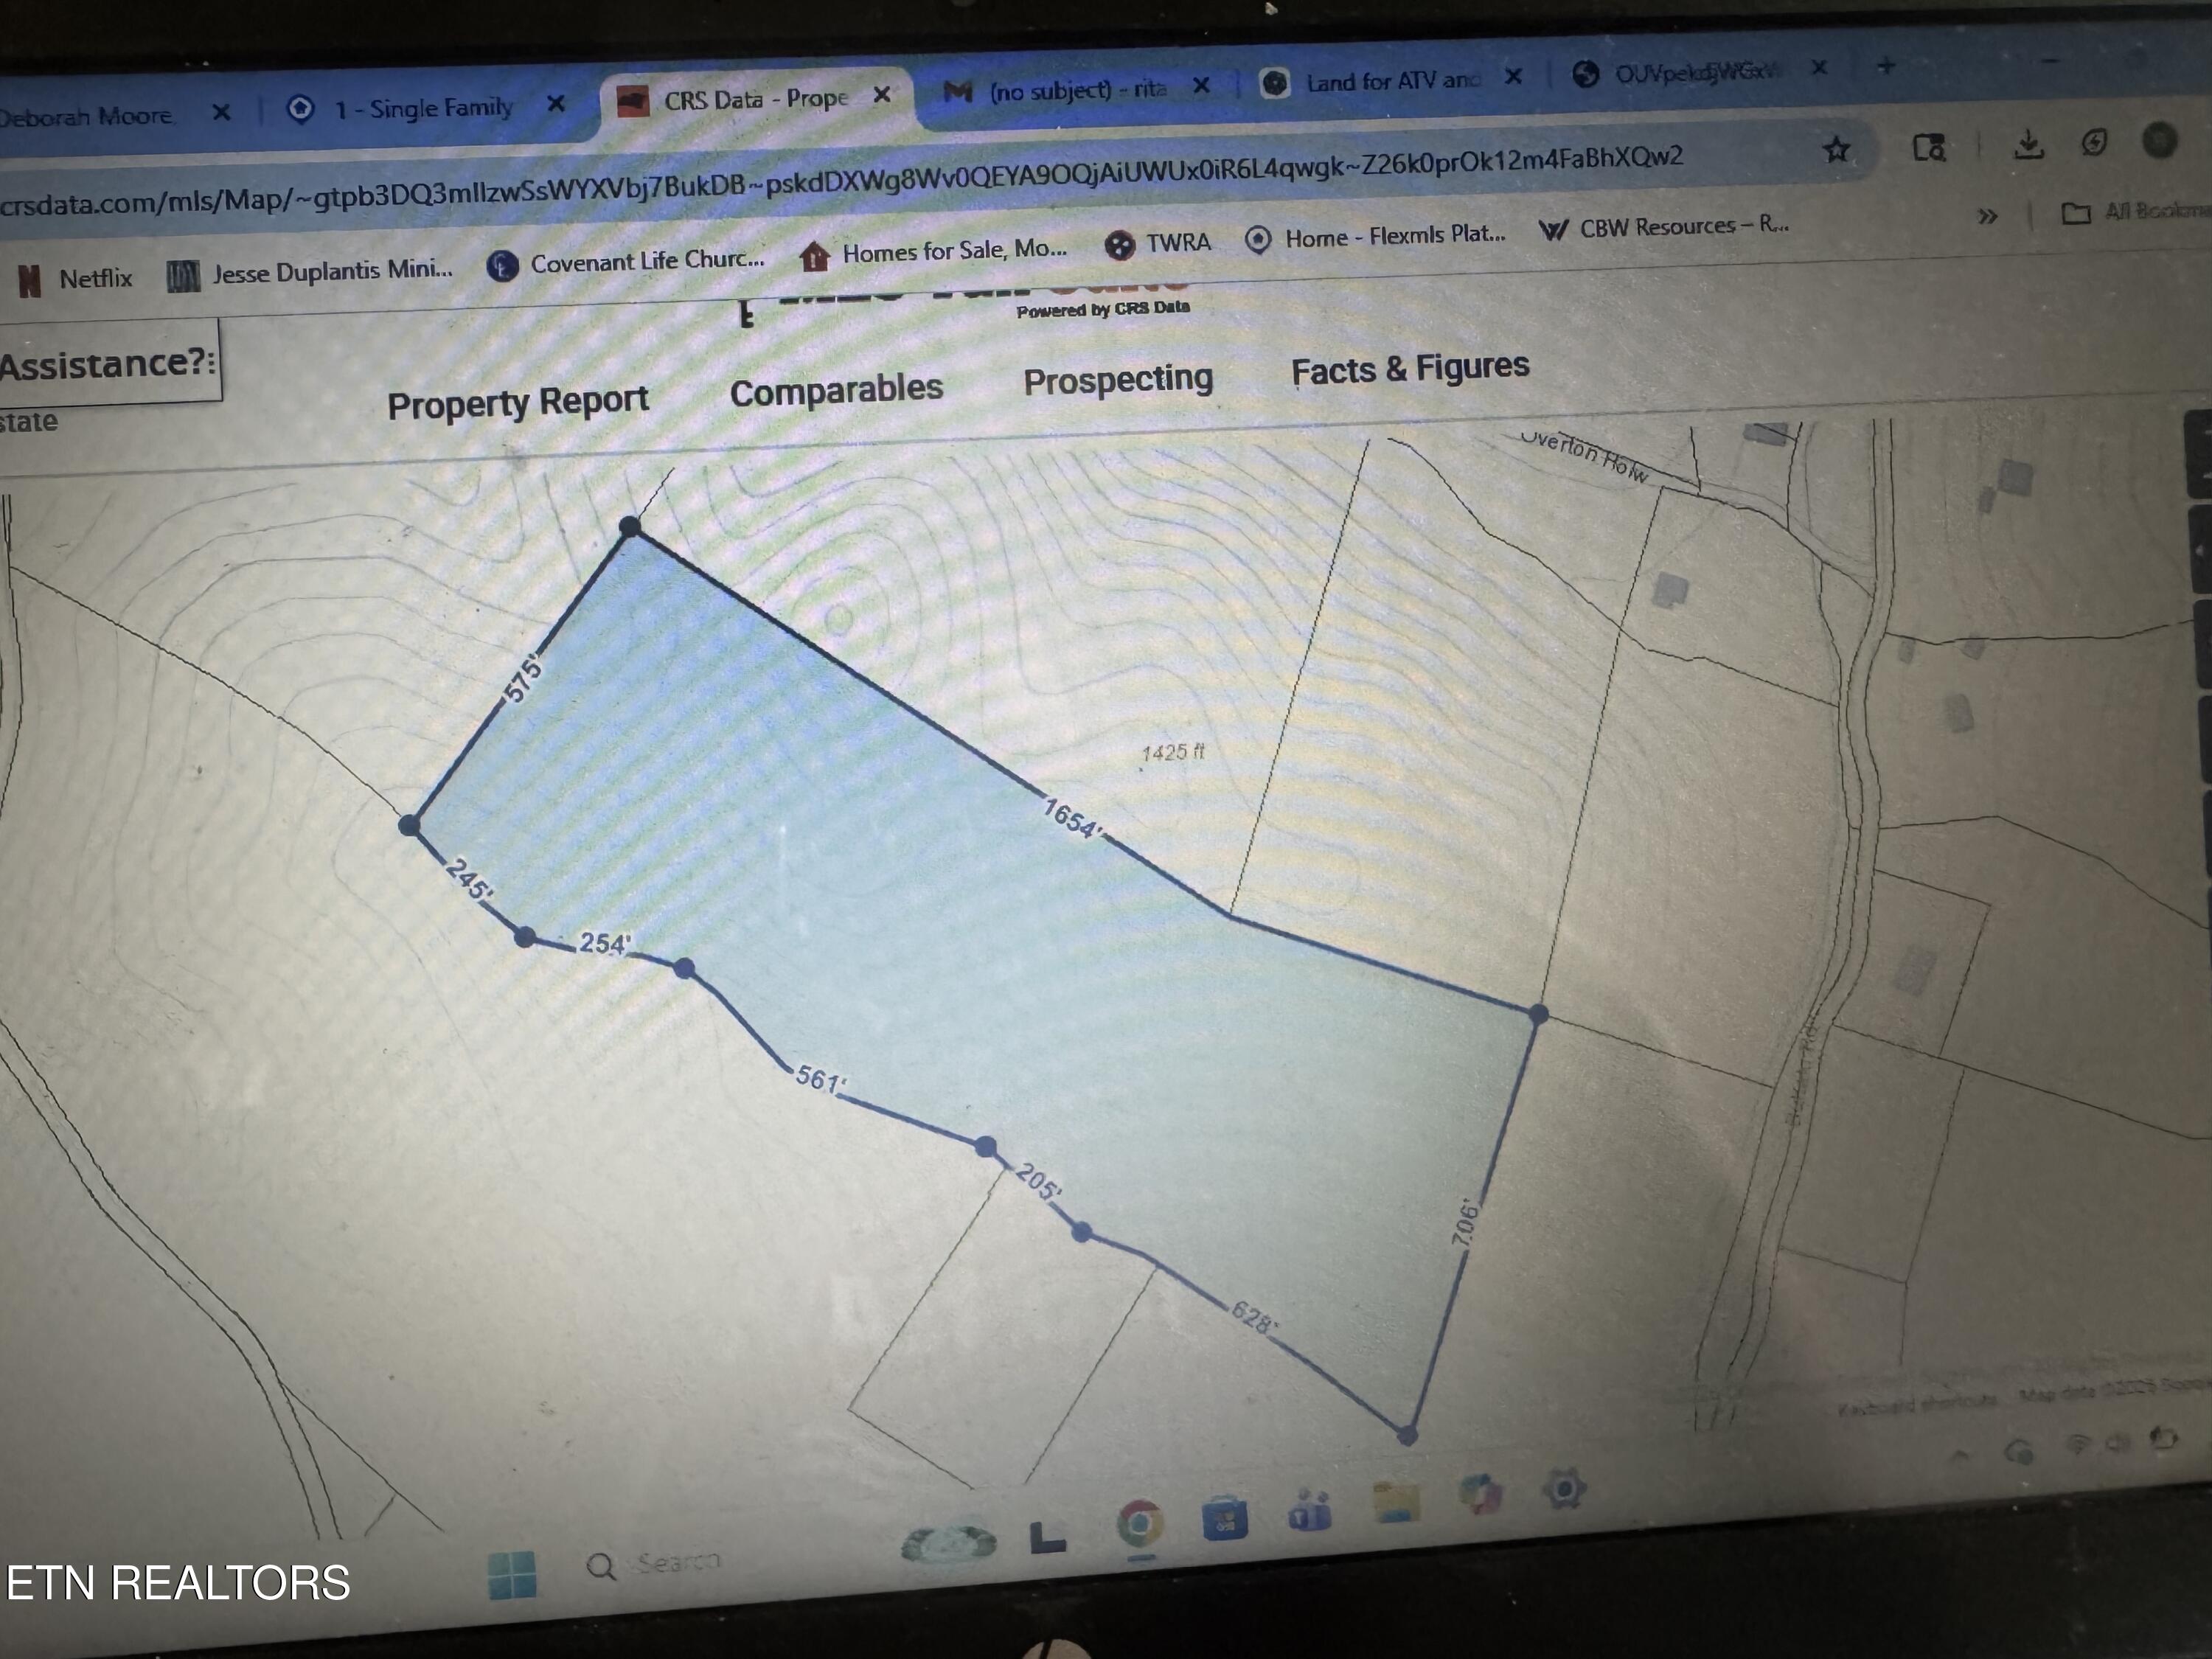Open the dark L app on taskbar
Viewport: 2212px width, 1659px height.
pos(1047,1537)
